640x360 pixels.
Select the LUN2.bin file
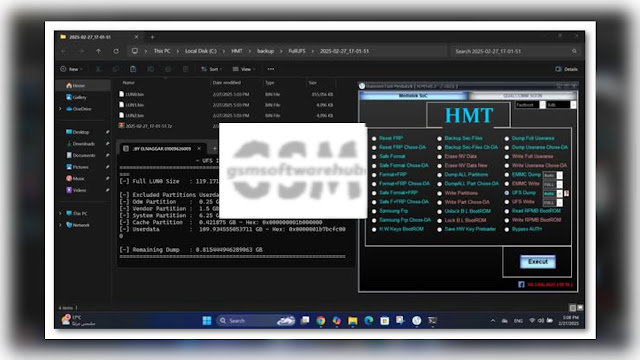[x=131, y=116]
